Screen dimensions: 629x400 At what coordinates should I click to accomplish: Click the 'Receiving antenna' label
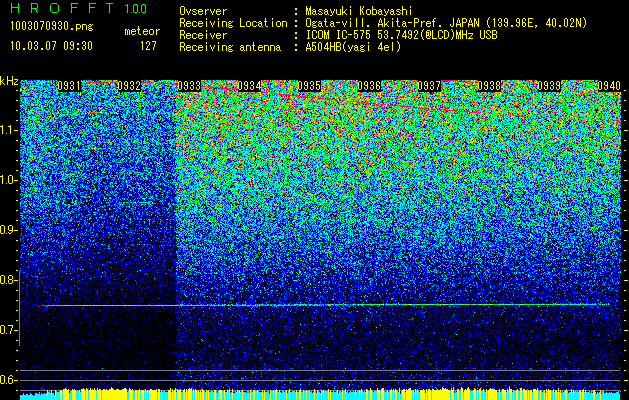[230, 47]
